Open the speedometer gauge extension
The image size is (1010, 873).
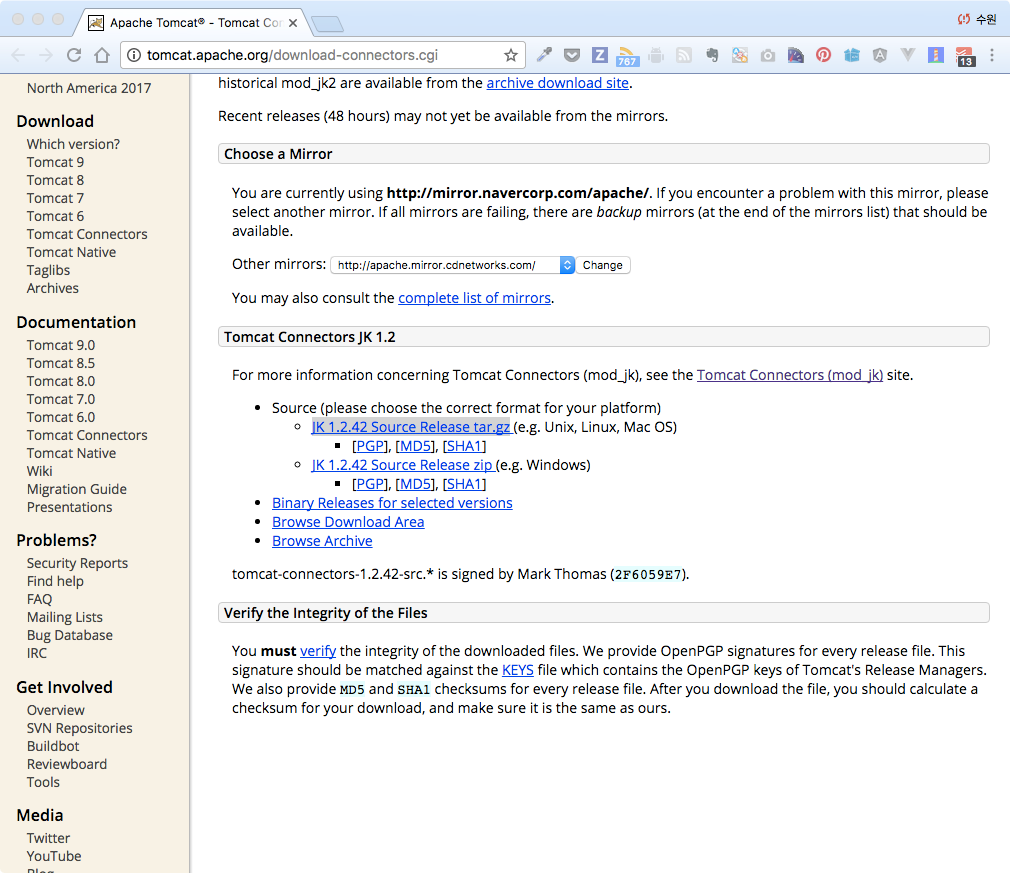796,55
